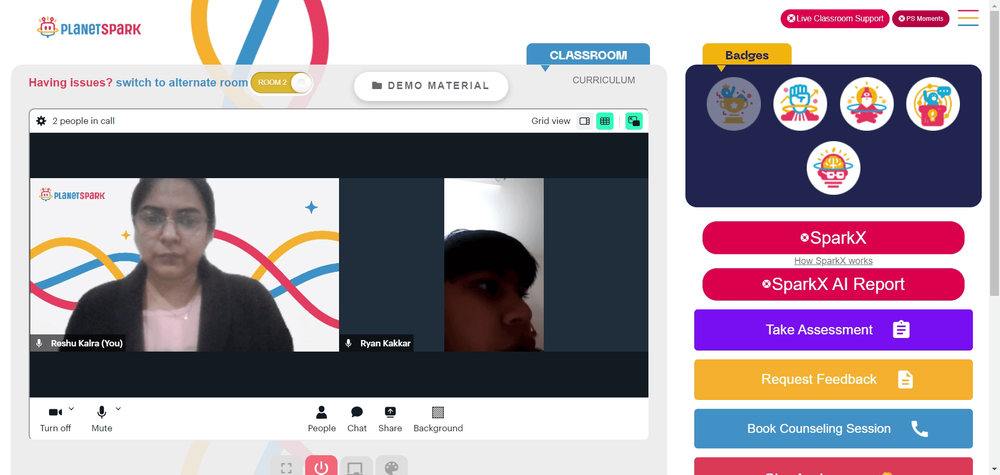1000x475 pixels.
Task: Click 'Ryan Kakkar' name label
Action: (385, 343)
